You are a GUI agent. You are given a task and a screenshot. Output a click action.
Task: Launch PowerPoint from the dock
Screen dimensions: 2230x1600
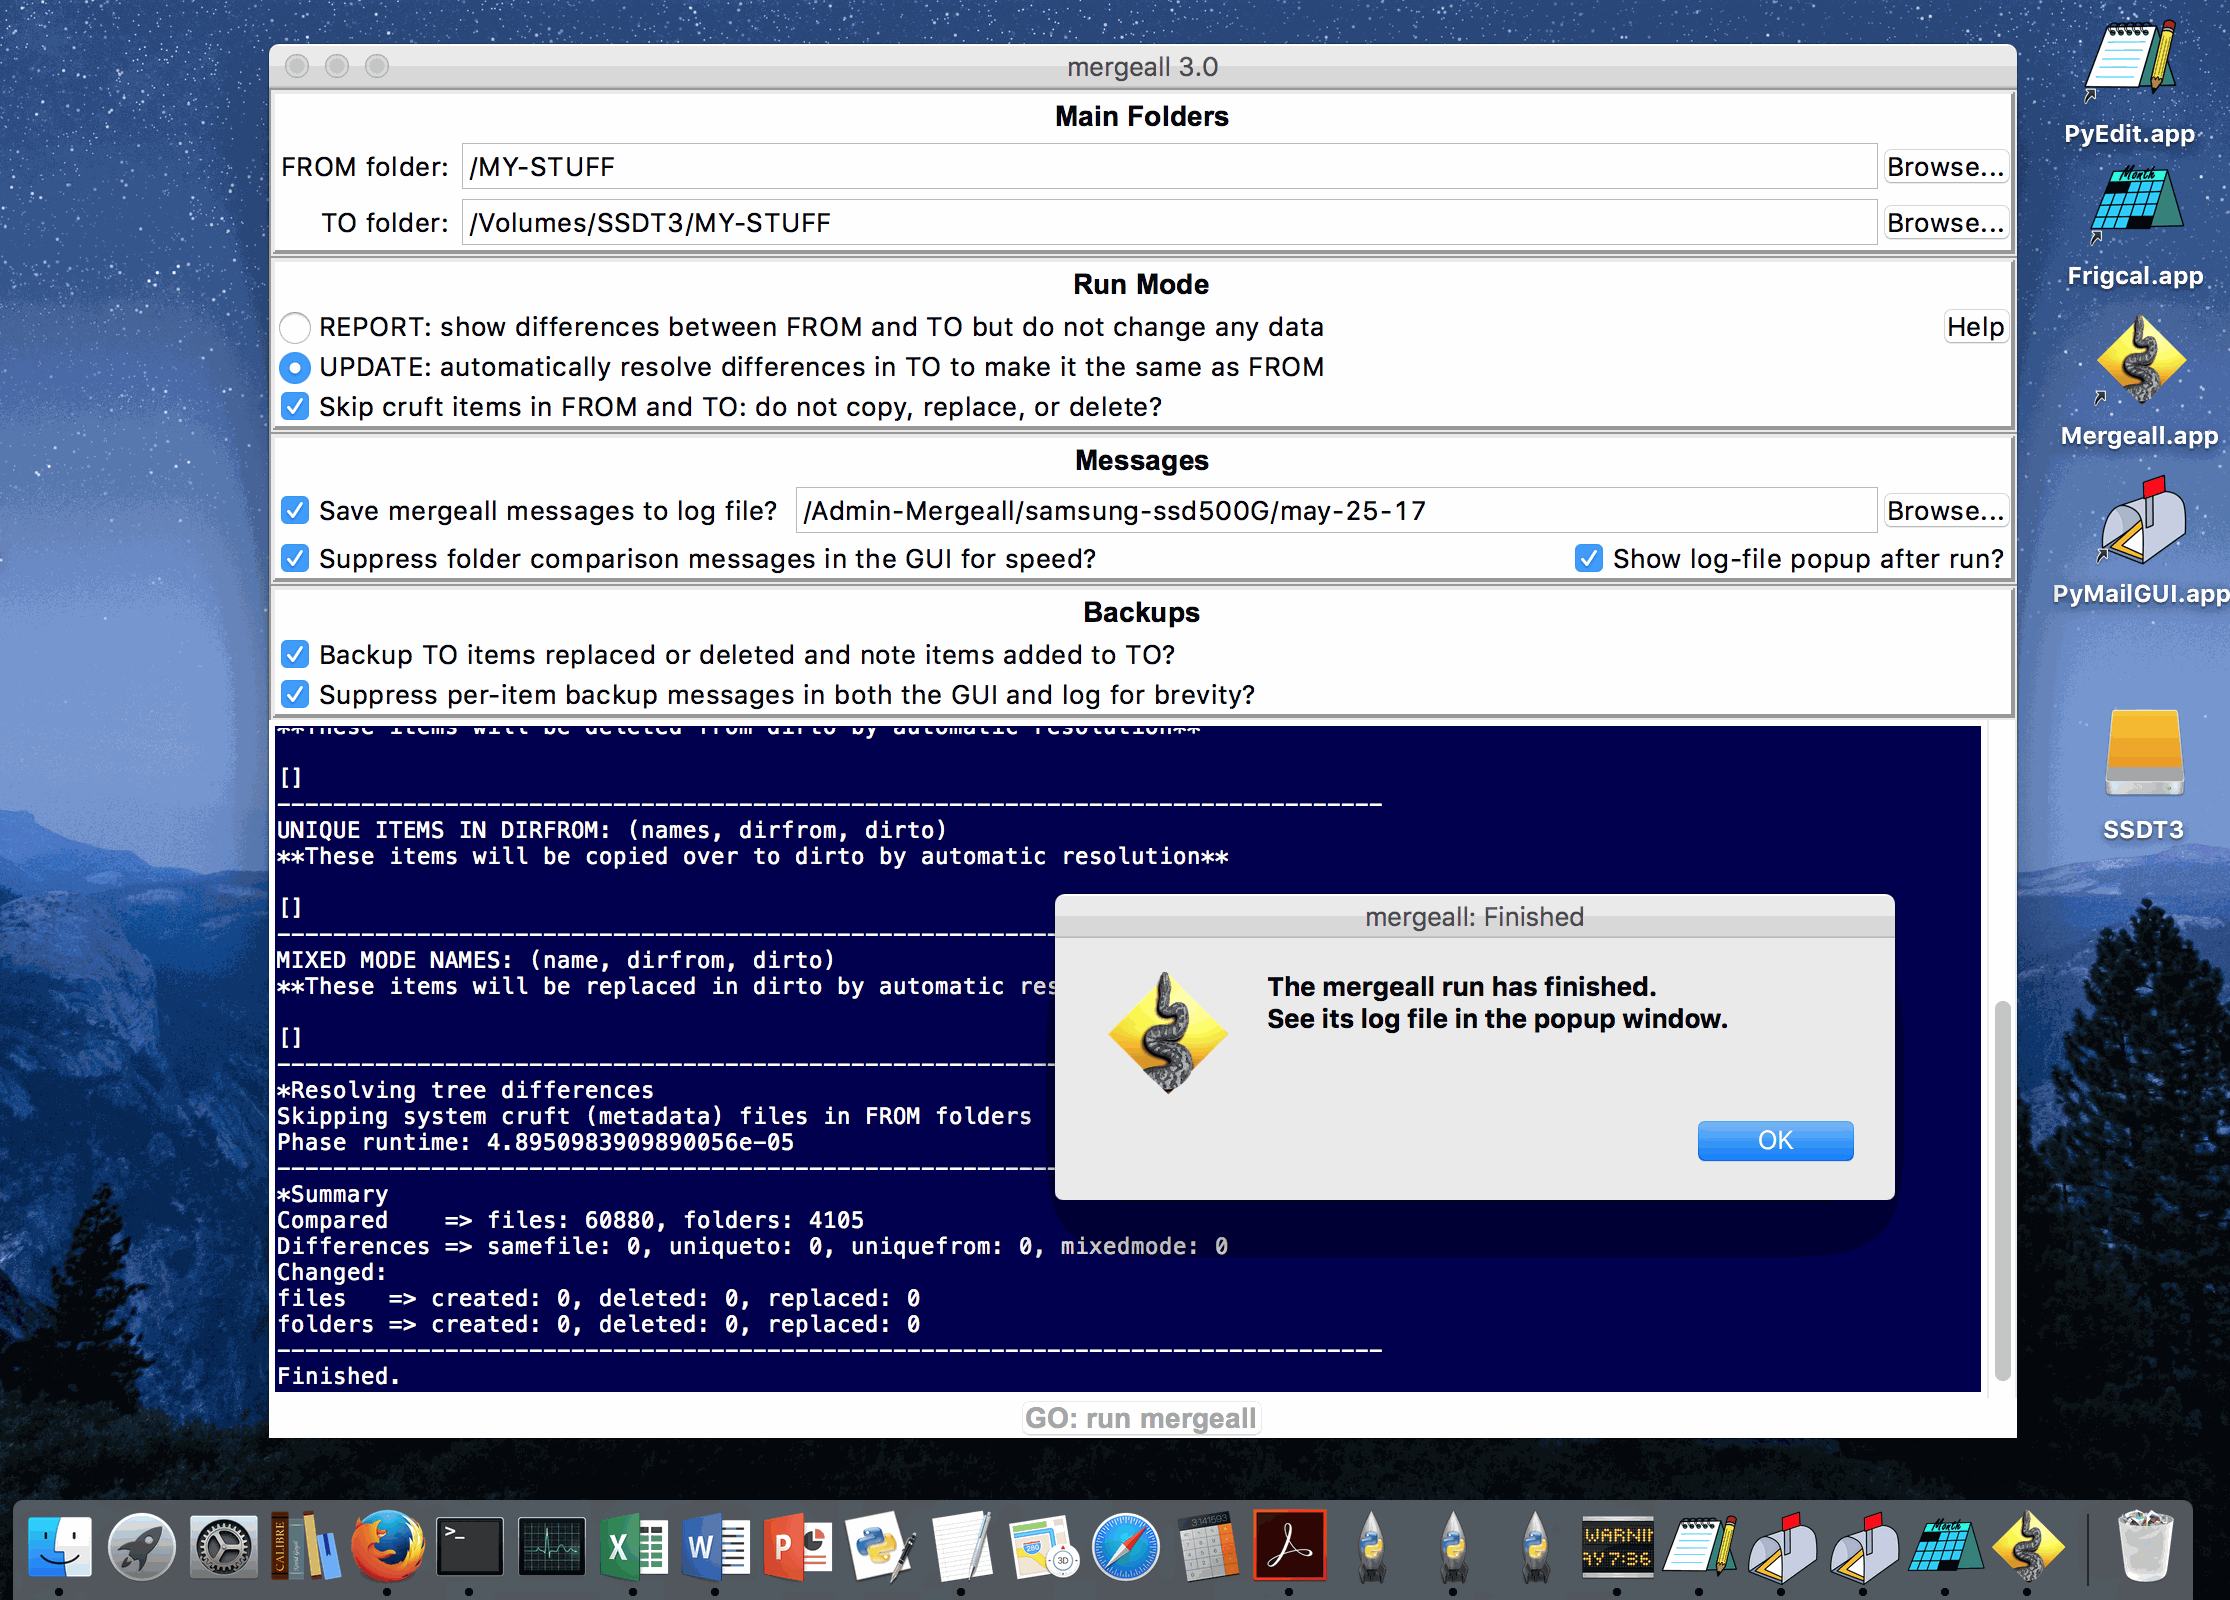797,1547
